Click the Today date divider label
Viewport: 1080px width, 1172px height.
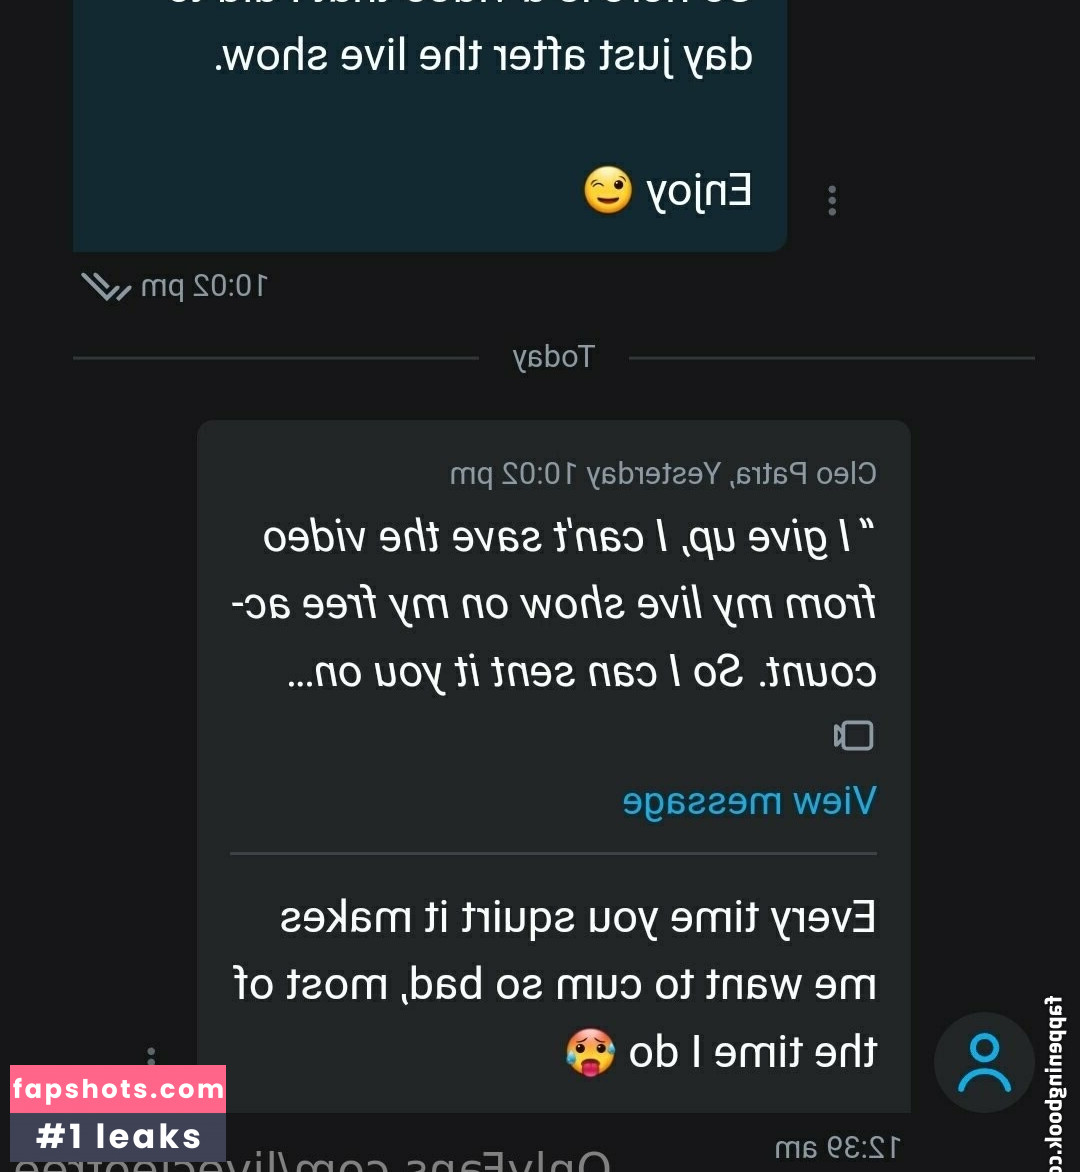click(554, 357)
